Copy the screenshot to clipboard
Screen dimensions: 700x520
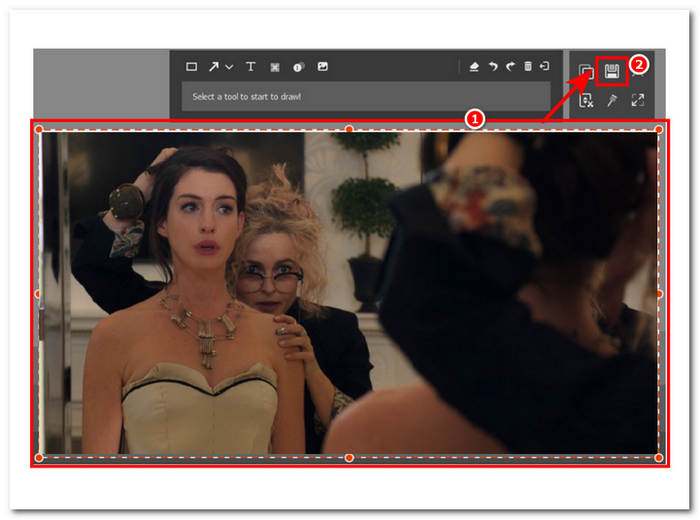tap(586, 71)
